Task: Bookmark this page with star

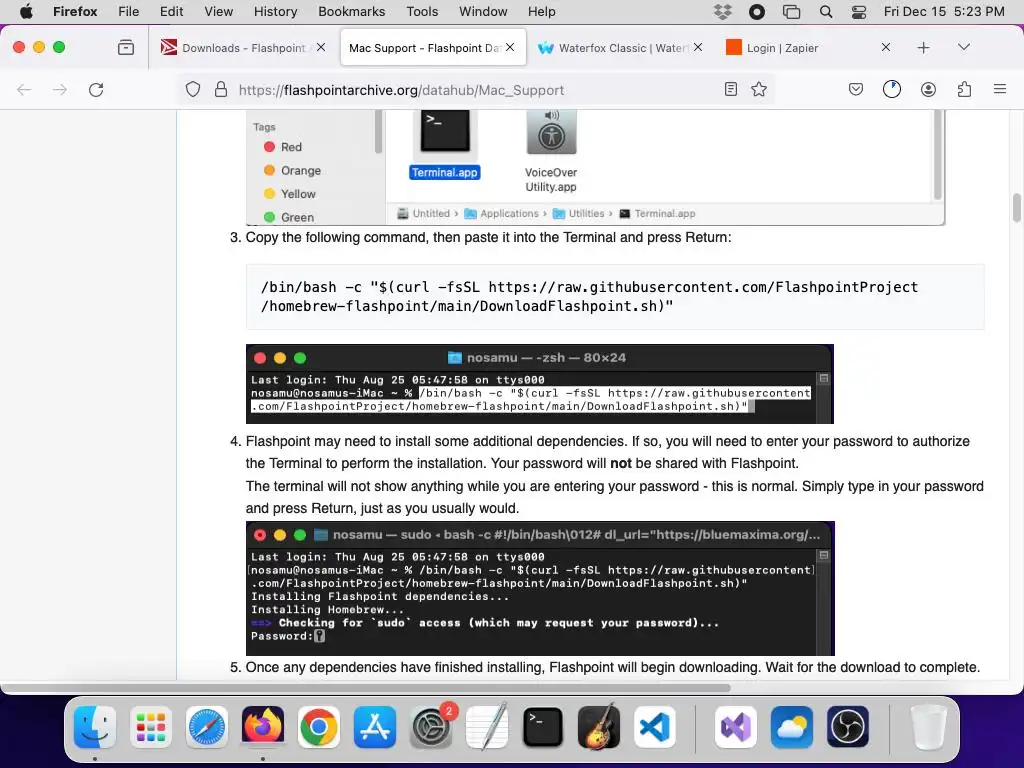Action: point(759,89)
